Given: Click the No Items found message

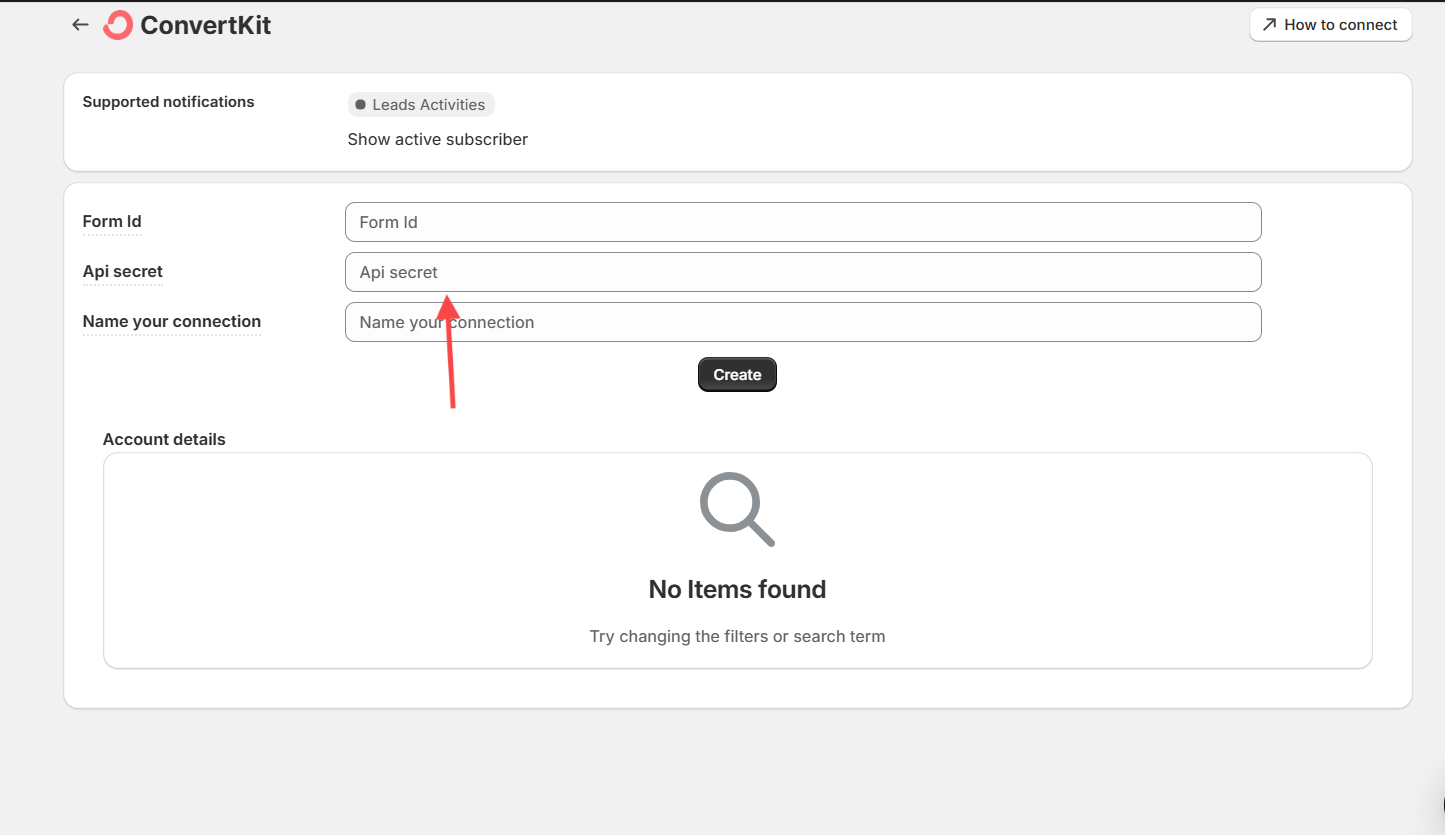Looking at the screenshot, I should tap(737, 589).
